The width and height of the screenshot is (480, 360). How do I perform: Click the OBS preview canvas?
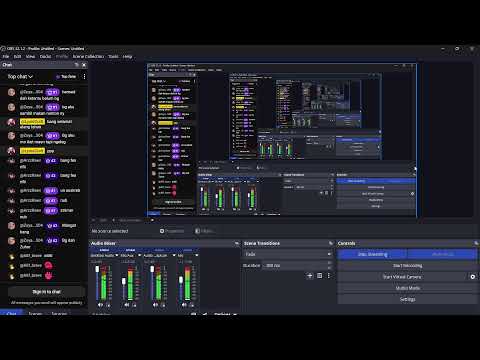282,140
